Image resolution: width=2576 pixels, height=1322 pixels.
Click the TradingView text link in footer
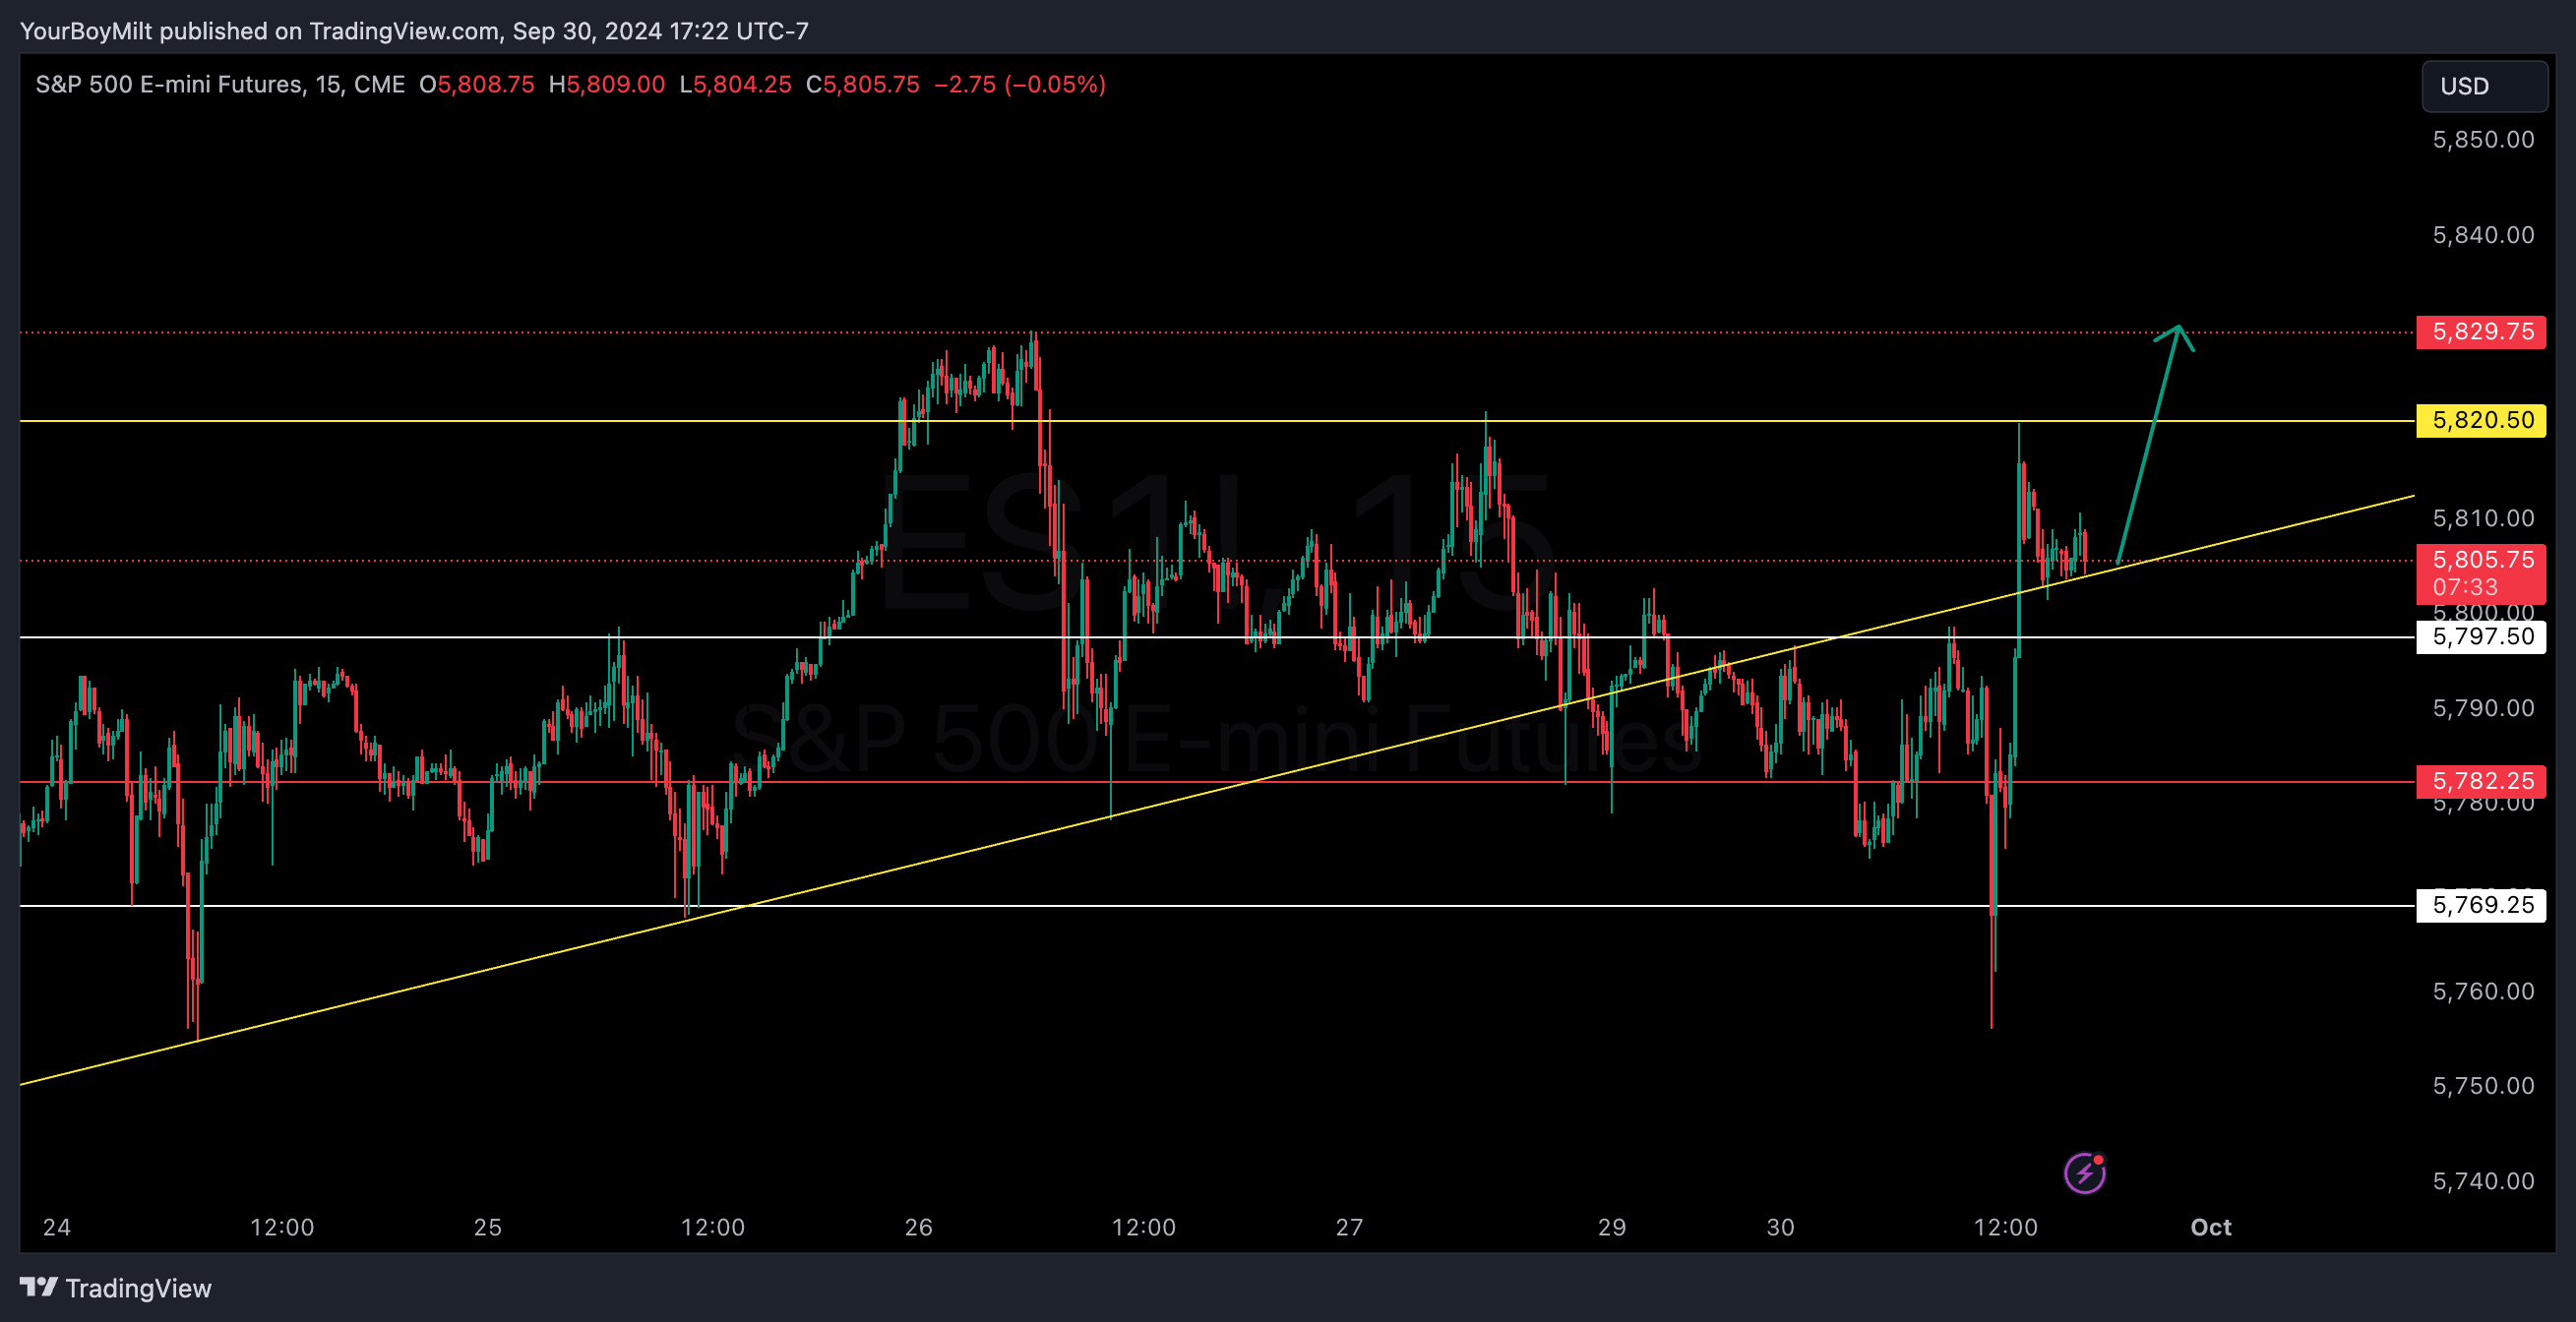coord(138,1288)
